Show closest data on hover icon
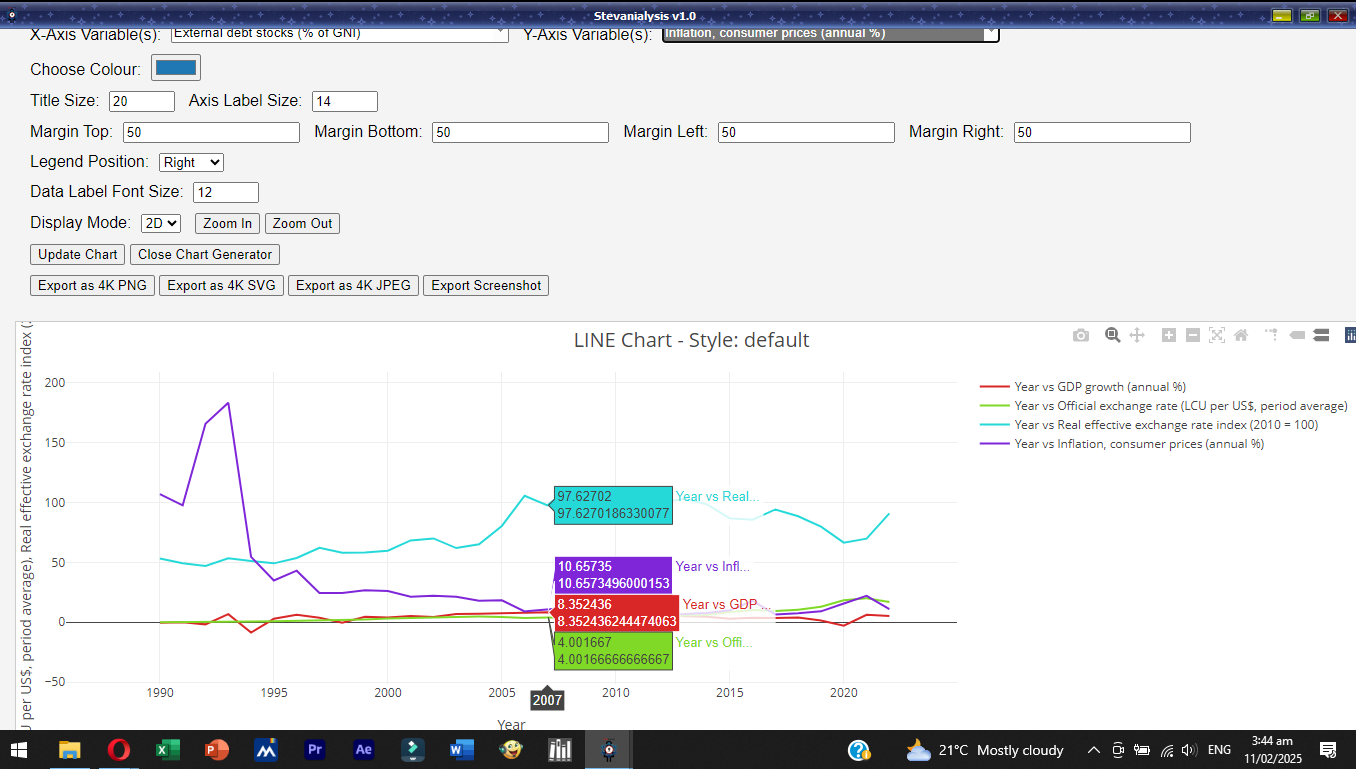Image resolution: width=1356 pixels, height=769 pixels. tap(1297, 335)
